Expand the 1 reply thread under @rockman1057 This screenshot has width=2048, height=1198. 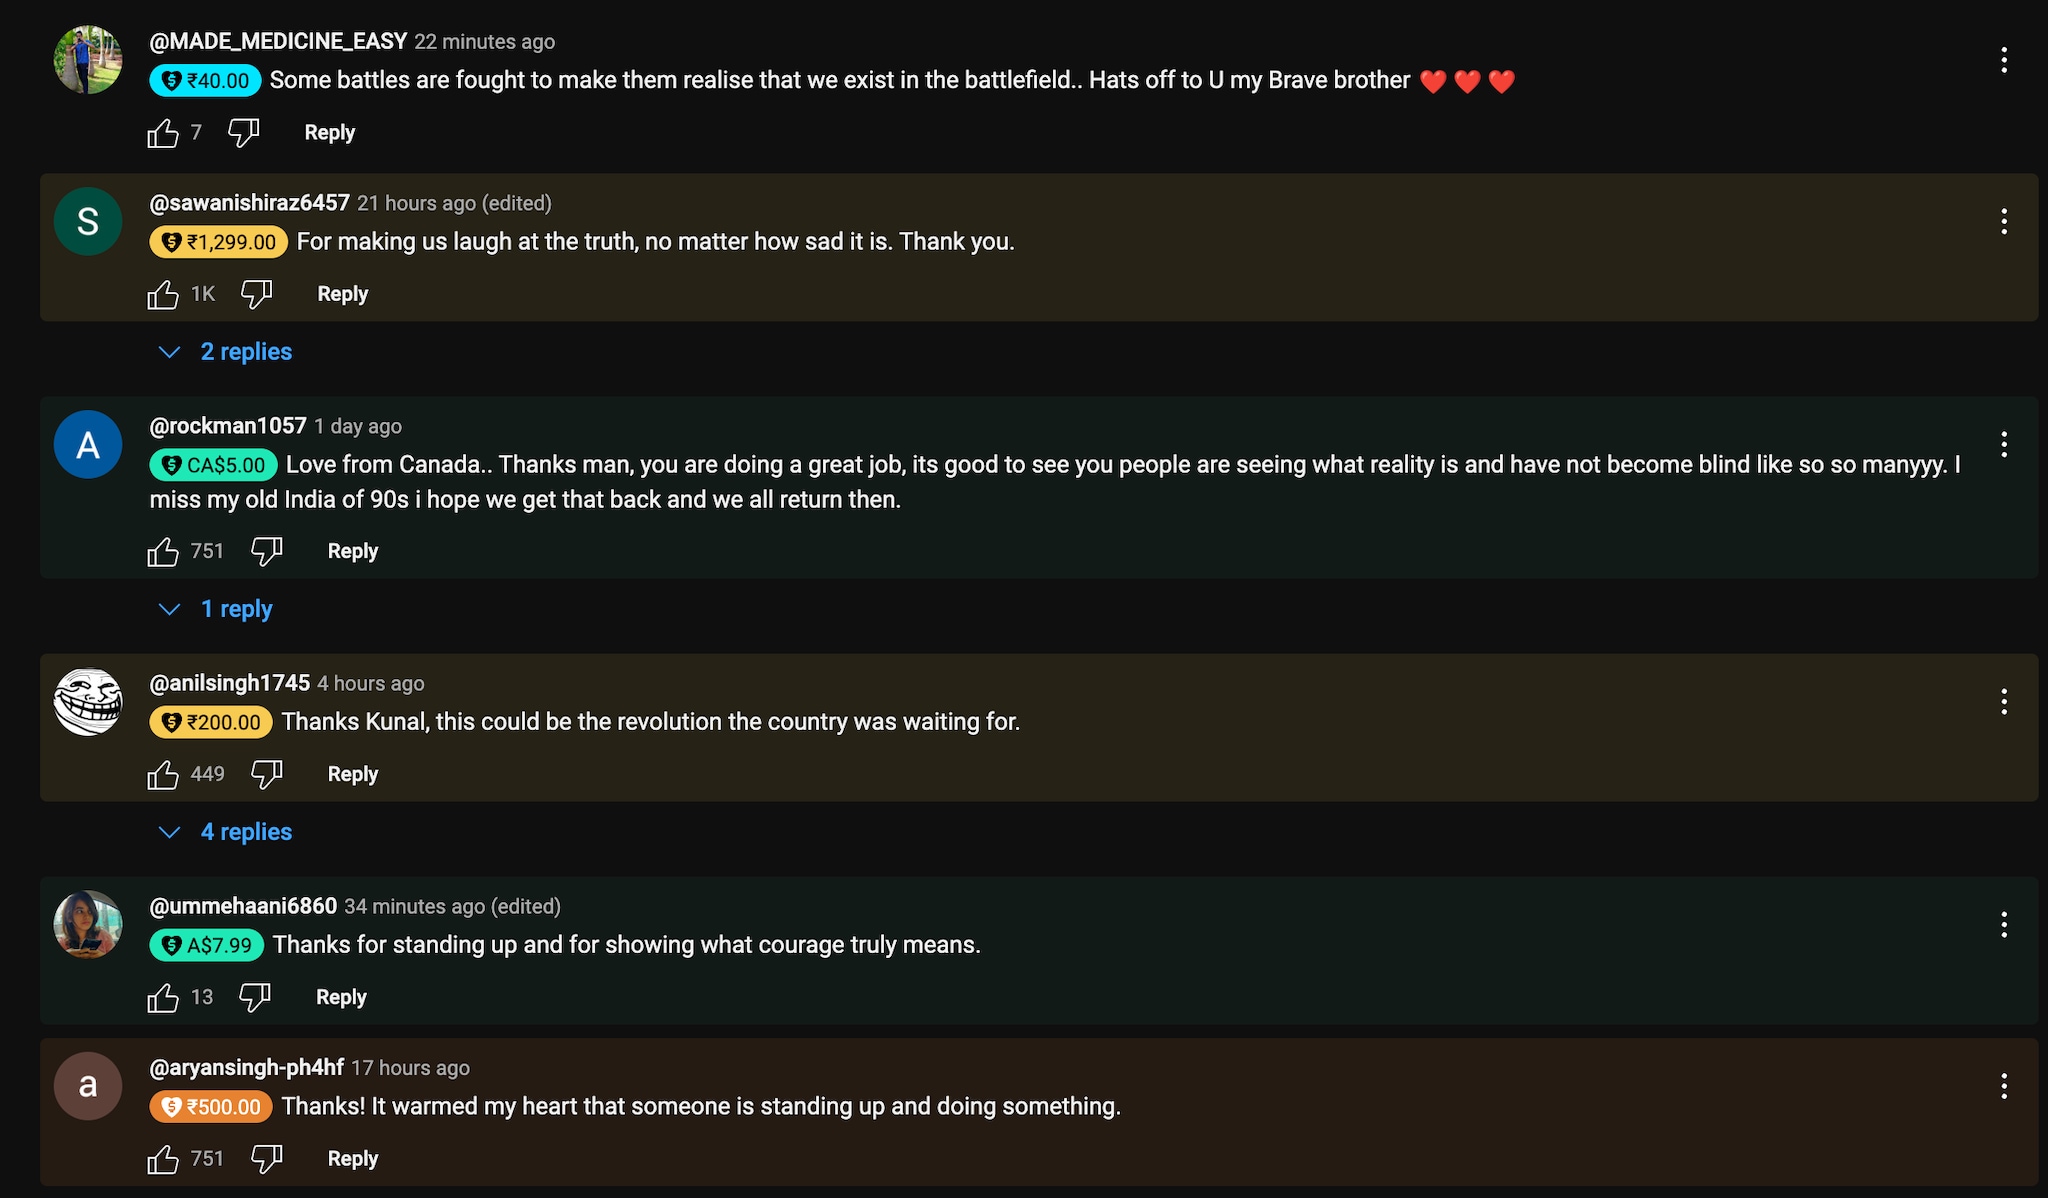coord(236,609)
